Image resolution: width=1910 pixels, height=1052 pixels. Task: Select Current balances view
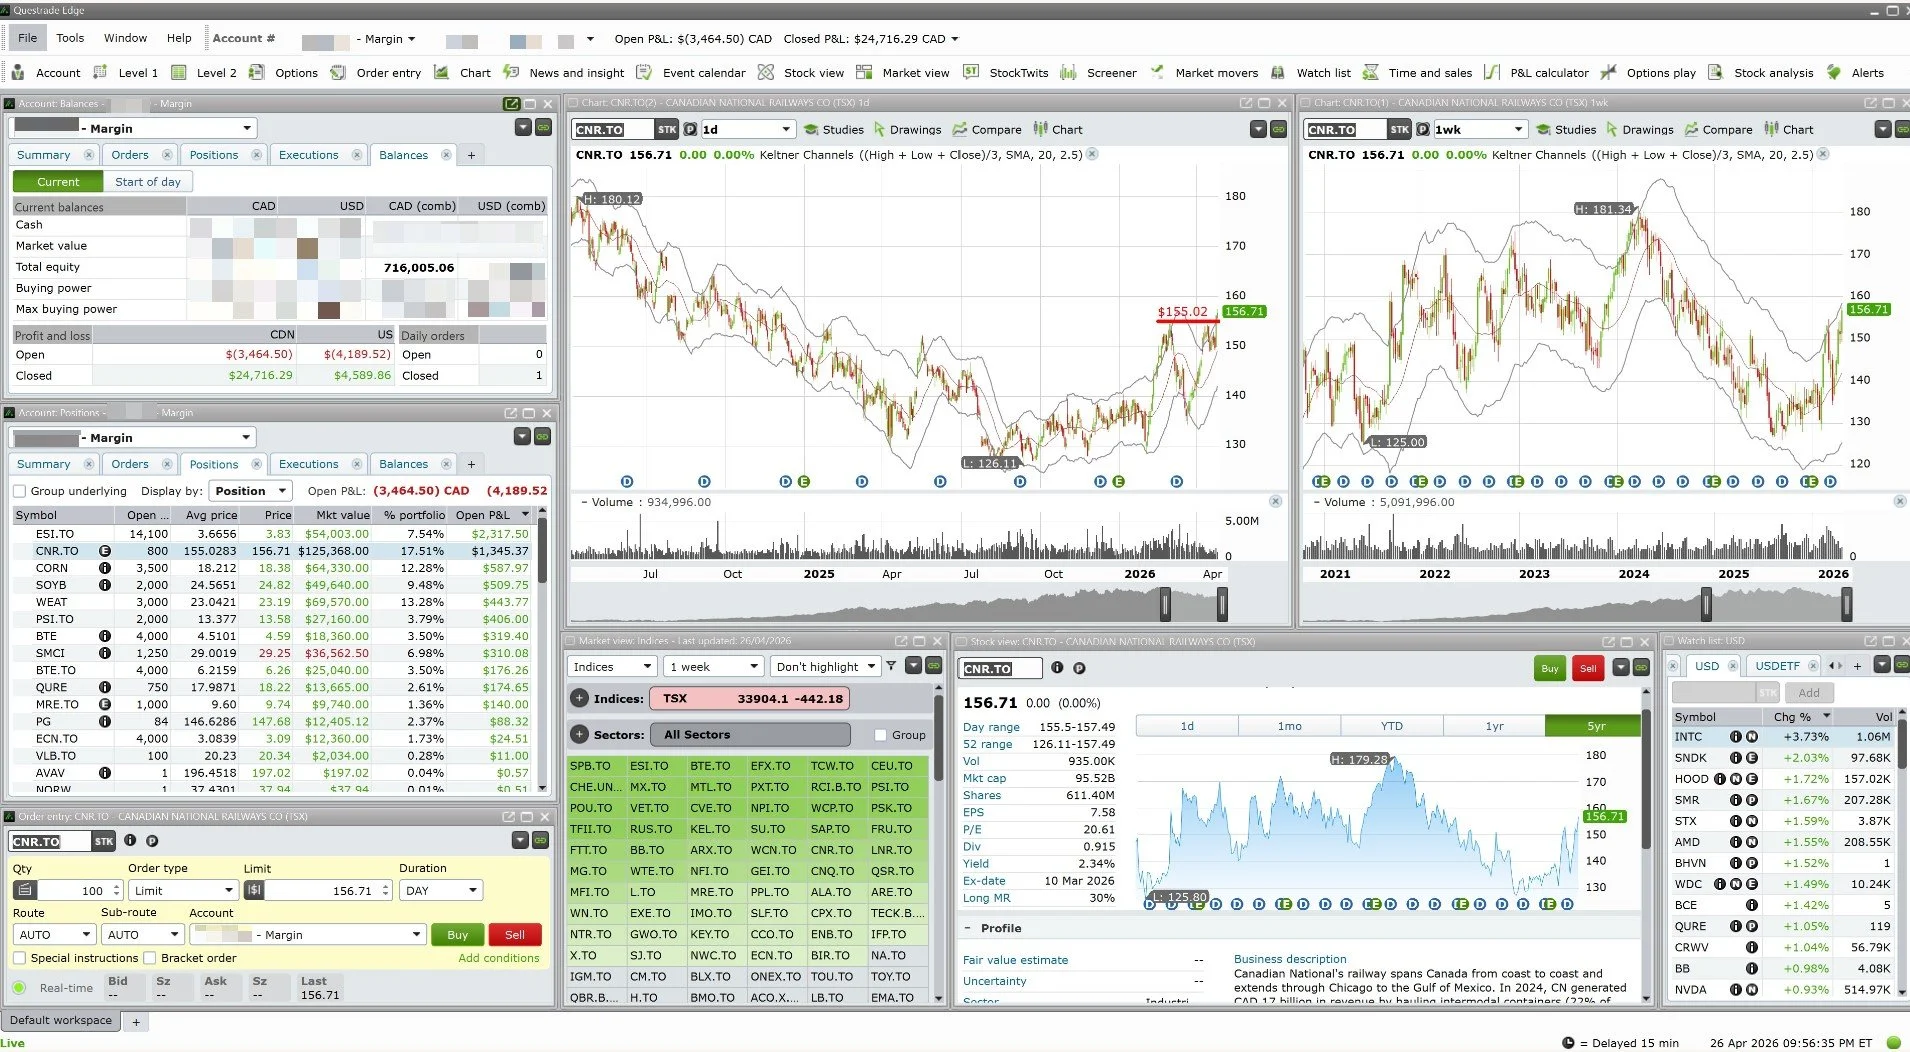point(58,182)
